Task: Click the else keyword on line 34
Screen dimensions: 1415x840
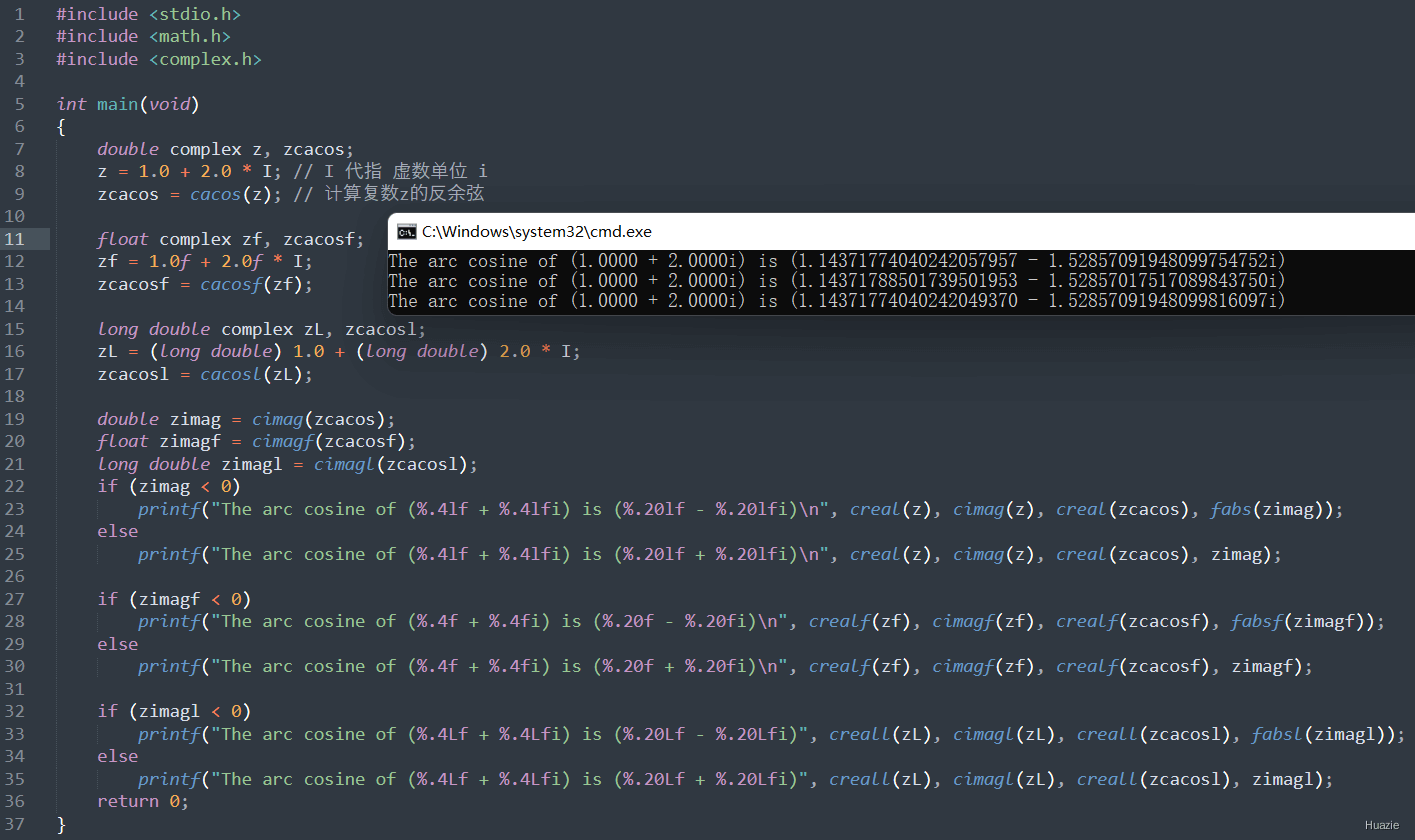Action: click(118, 756)
